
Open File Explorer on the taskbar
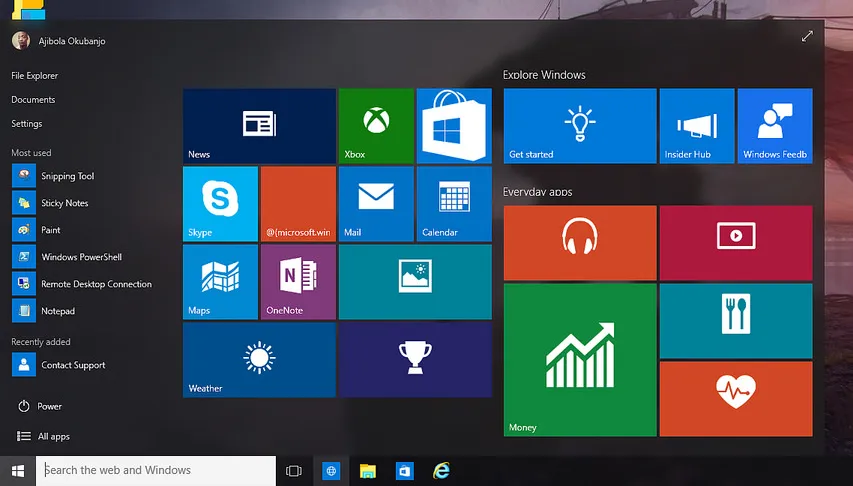(368, 470)
